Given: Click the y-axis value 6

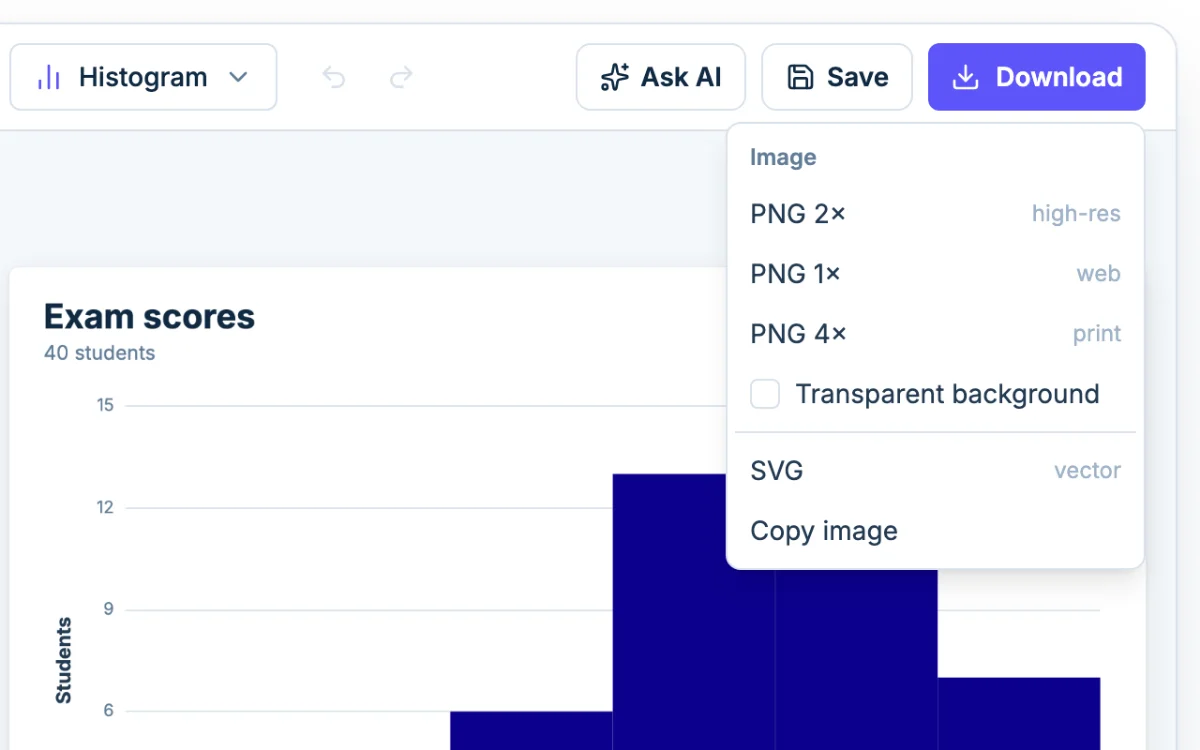Looking at the screenshot, I should [x=108, y=711].
